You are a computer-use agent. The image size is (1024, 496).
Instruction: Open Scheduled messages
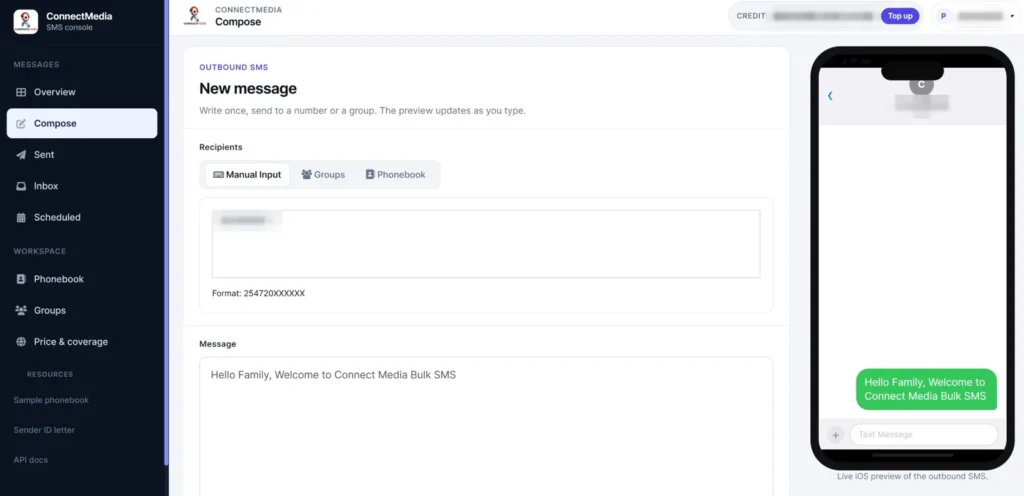82,217
